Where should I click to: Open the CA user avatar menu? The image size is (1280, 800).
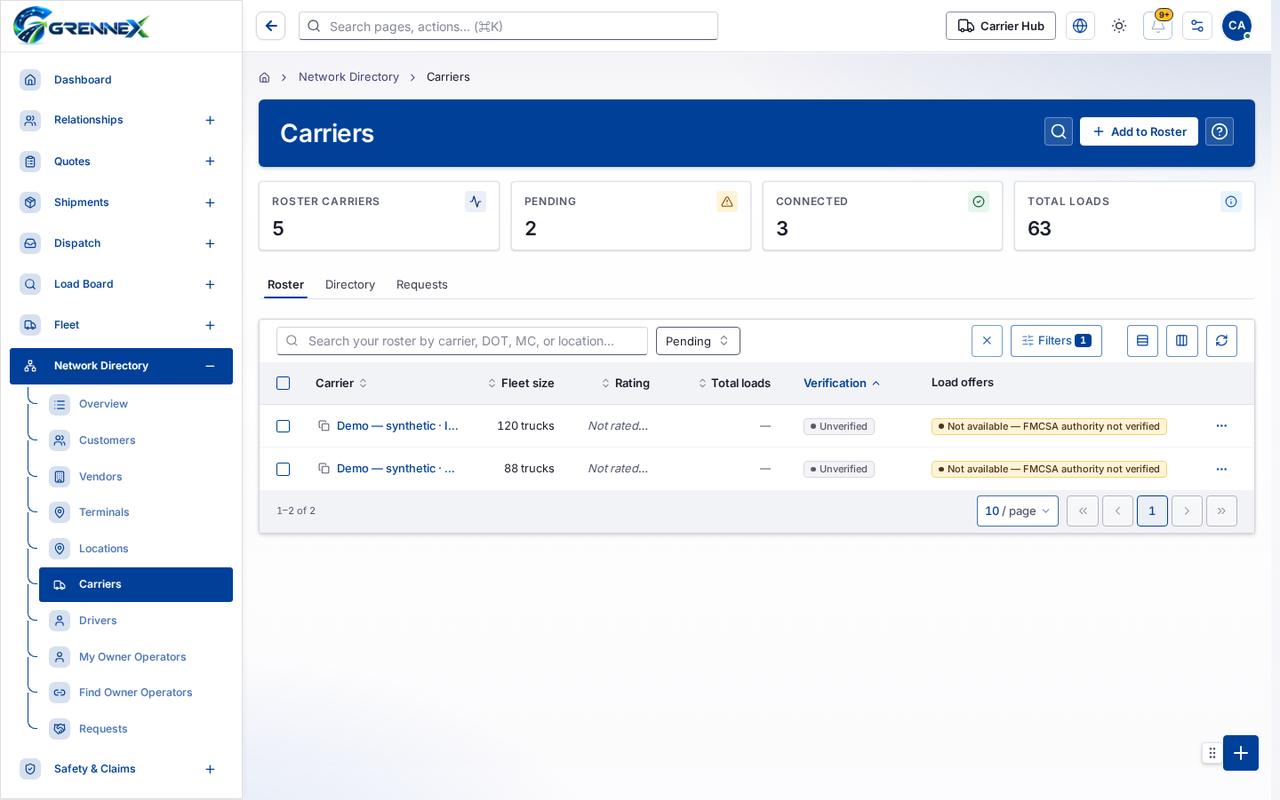(x=1237, y=26)
